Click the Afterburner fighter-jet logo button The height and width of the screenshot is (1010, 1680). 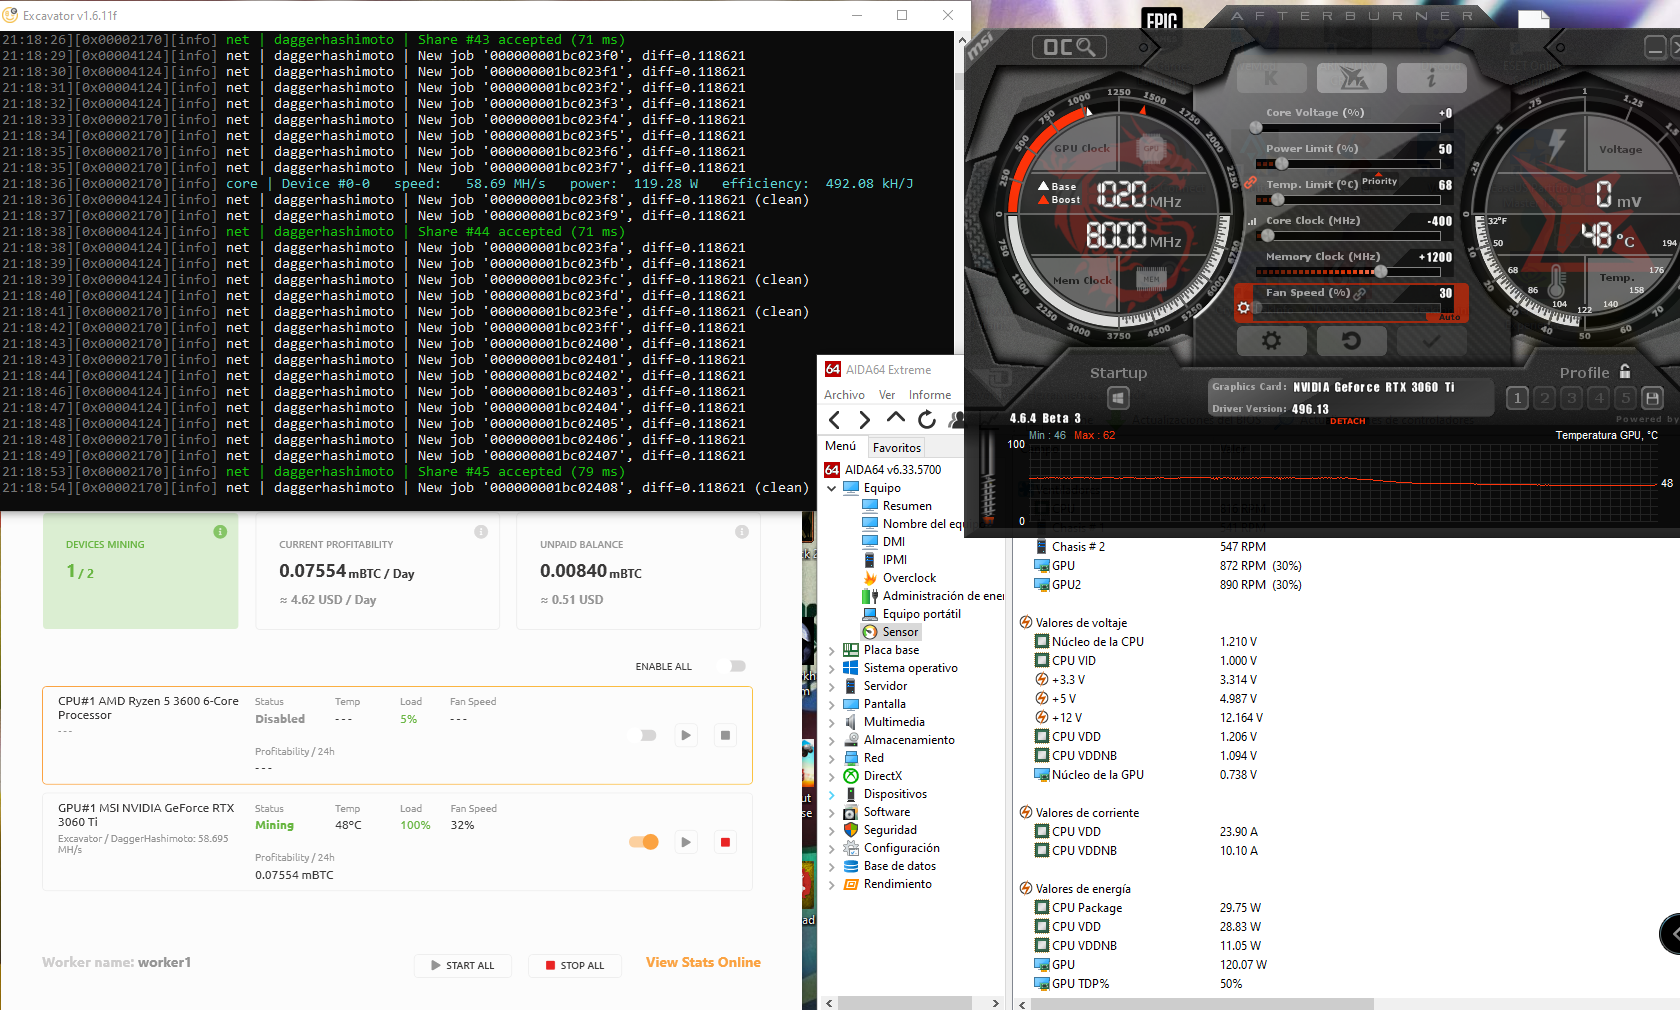tap(1351, 78)
